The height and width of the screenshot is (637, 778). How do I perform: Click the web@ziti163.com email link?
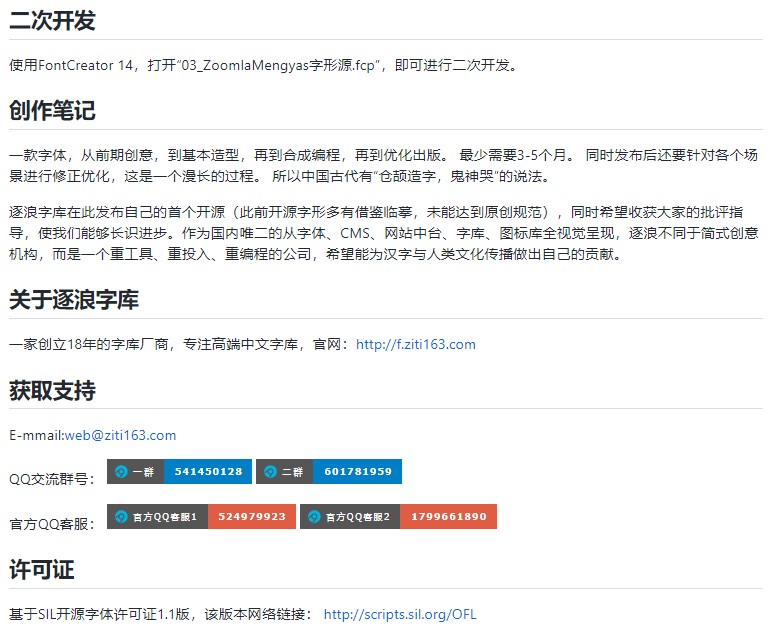pyautogui.click(x=120, y=435)
